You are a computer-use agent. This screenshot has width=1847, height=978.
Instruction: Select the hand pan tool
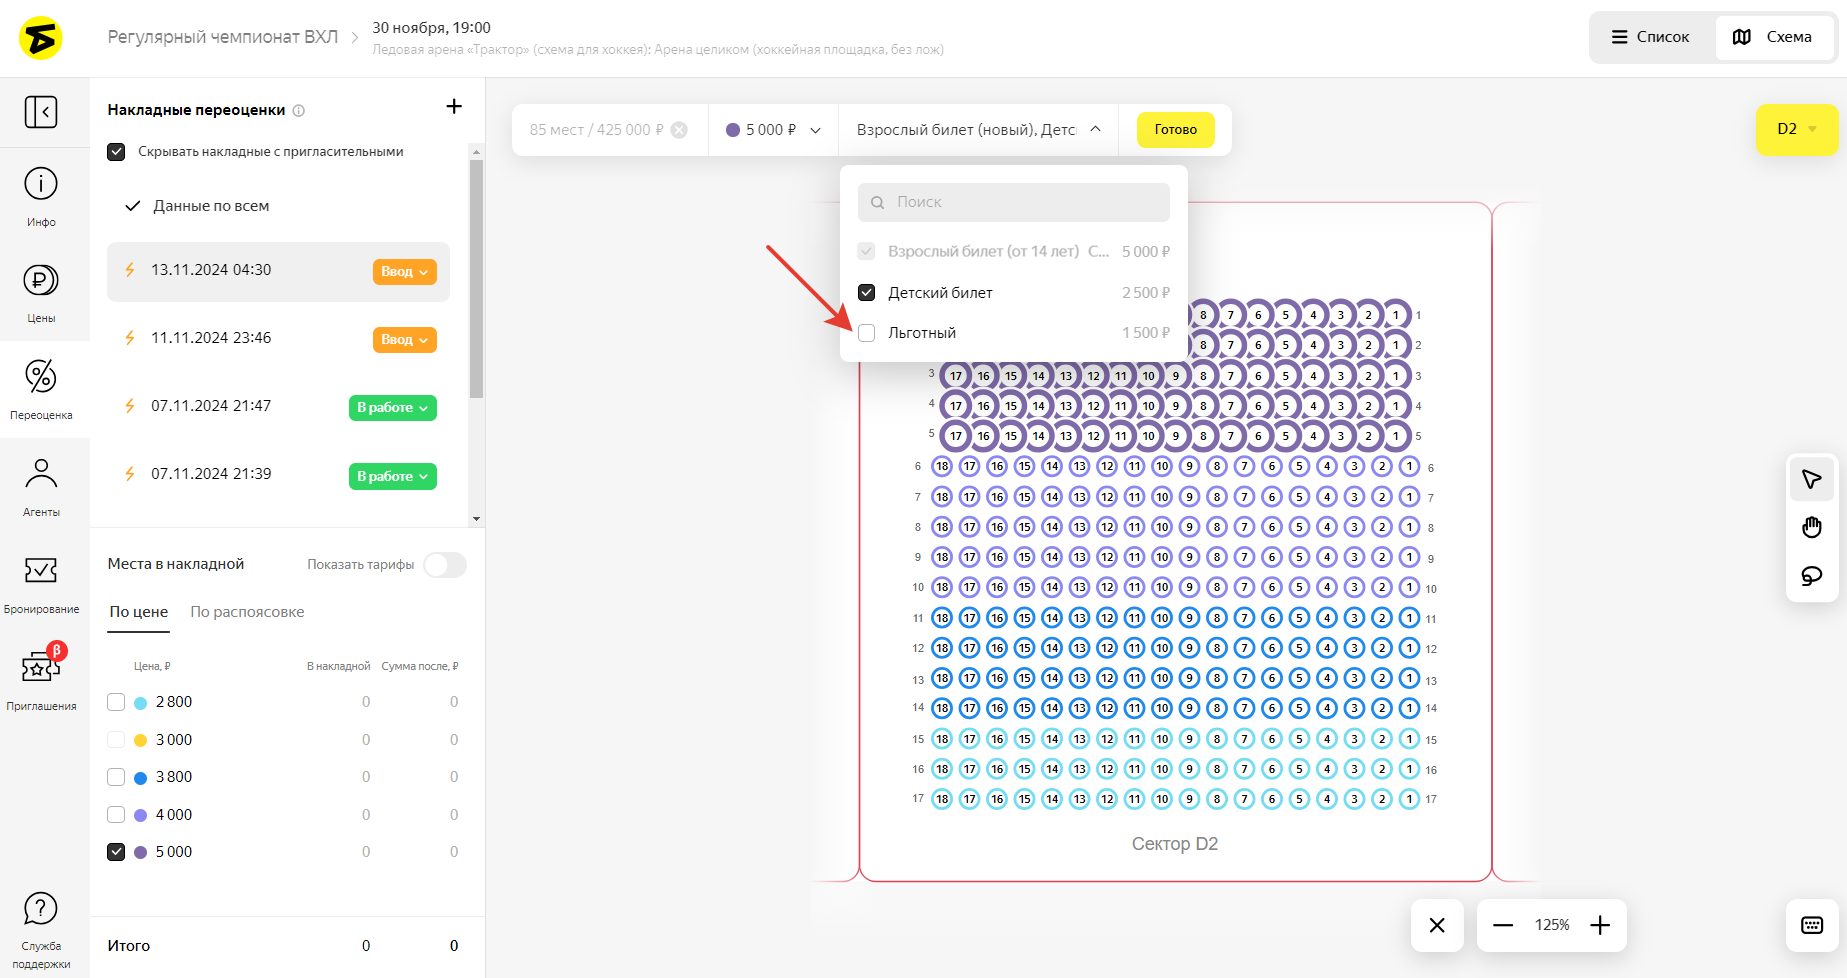click(x=1811, y=528)
